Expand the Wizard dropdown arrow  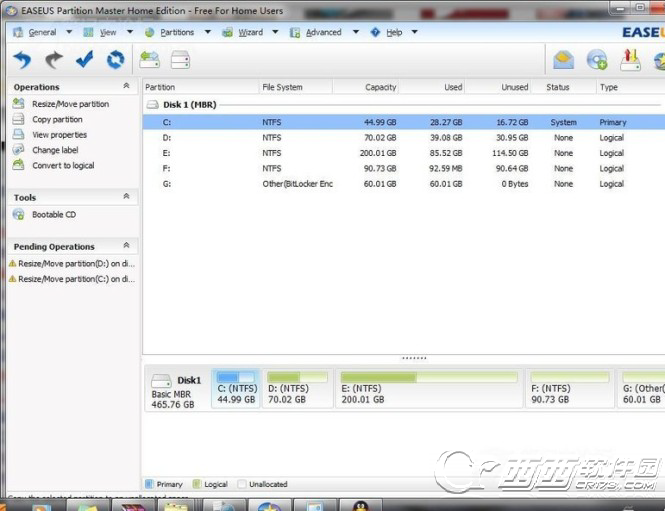pos(275,32)
